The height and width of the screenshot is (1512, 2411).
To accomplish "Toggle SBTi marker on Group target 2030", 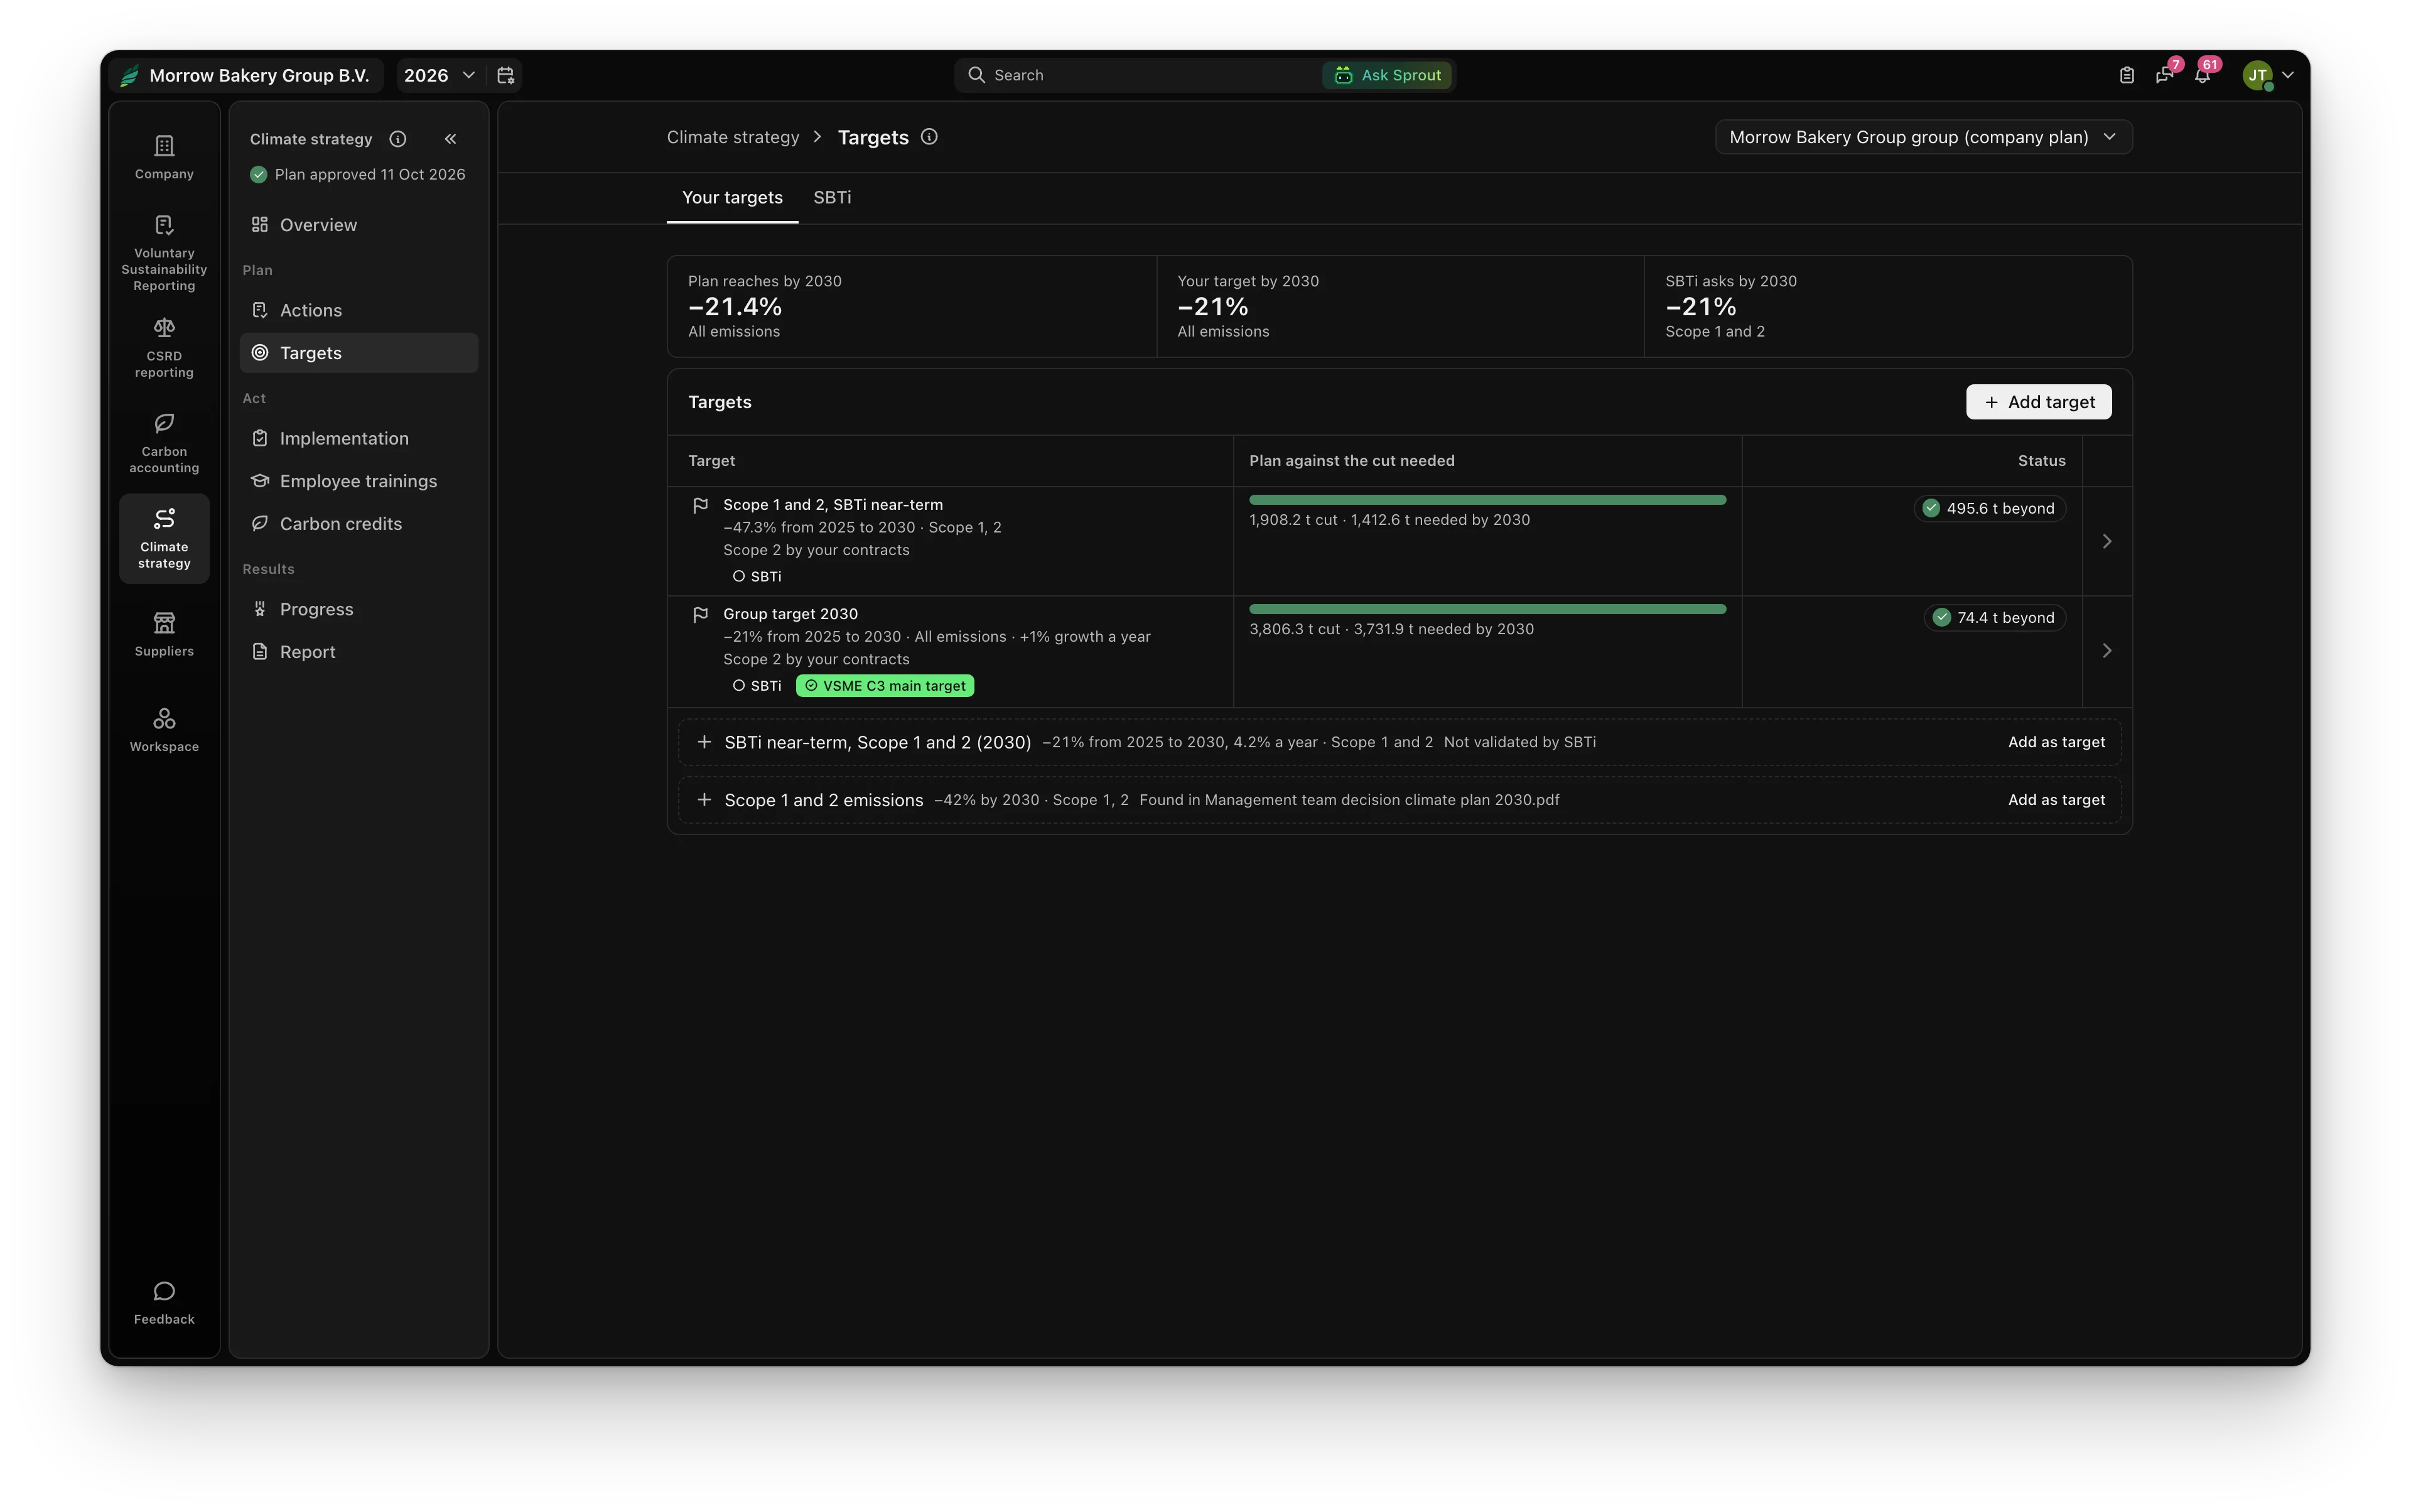I will coord(757,686).
